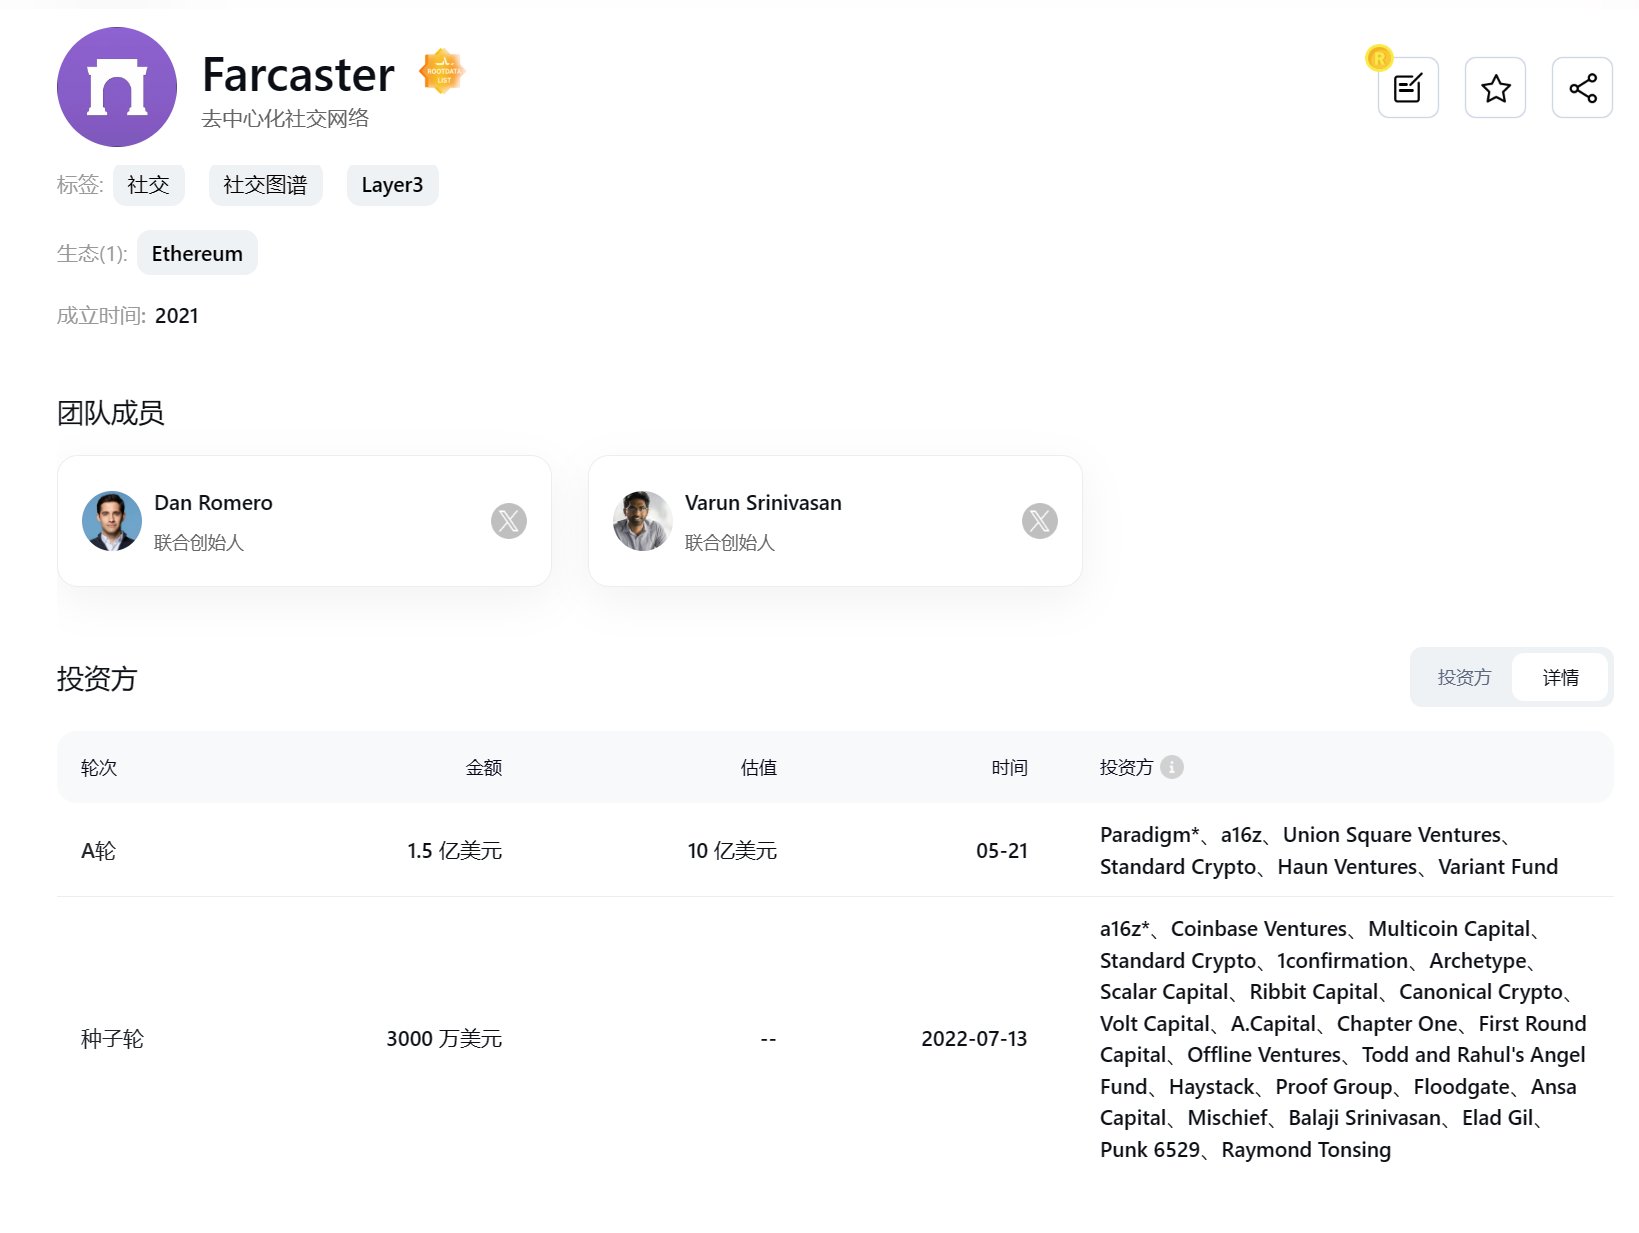Click the Farcaster purple logo
Screen dimensions: 1639x1233
pos(117,87)
